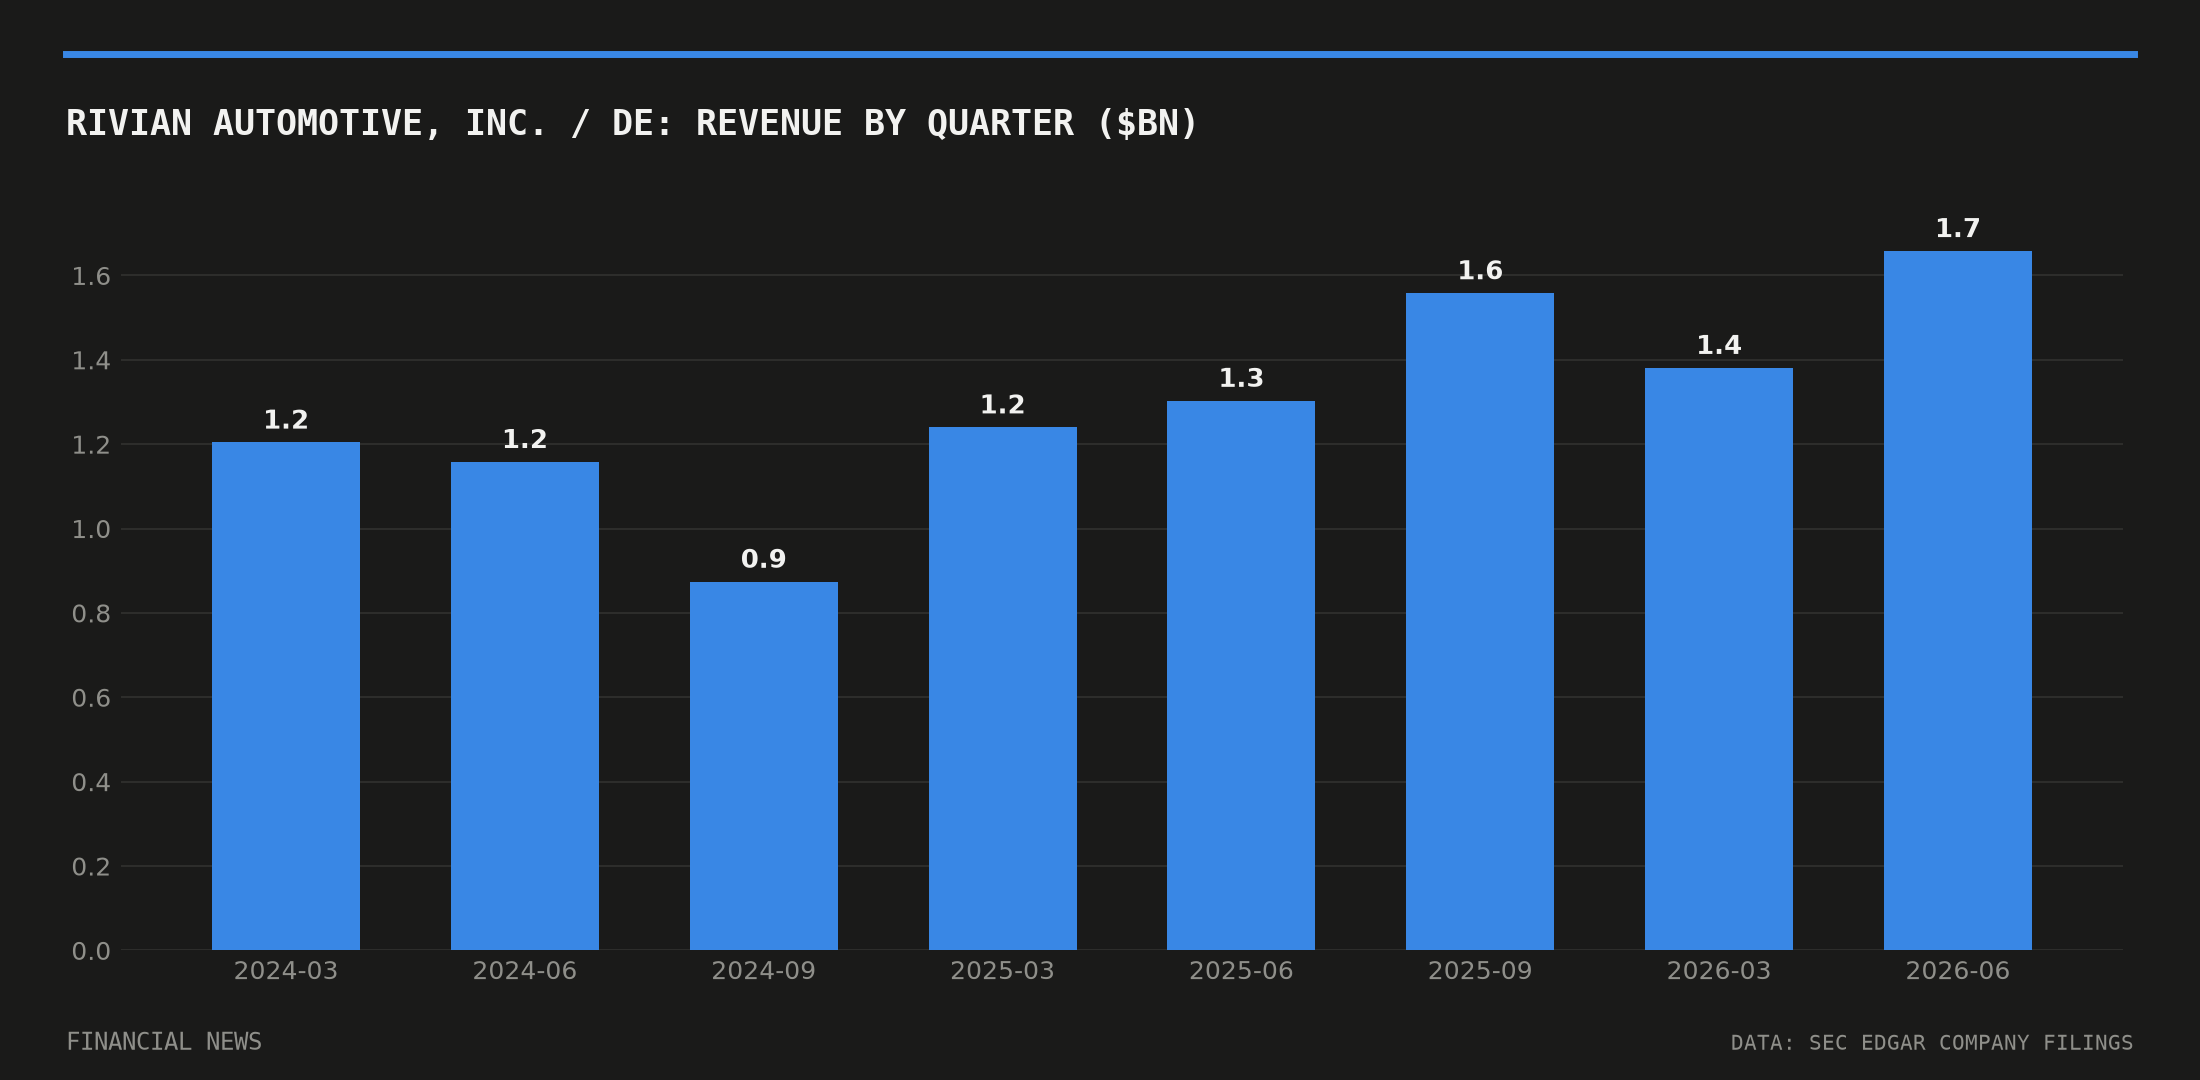This screenshot has width=2200, height=1080.
Task: Click the 0.4 y-axis tick label
Action: click(91, 783)
